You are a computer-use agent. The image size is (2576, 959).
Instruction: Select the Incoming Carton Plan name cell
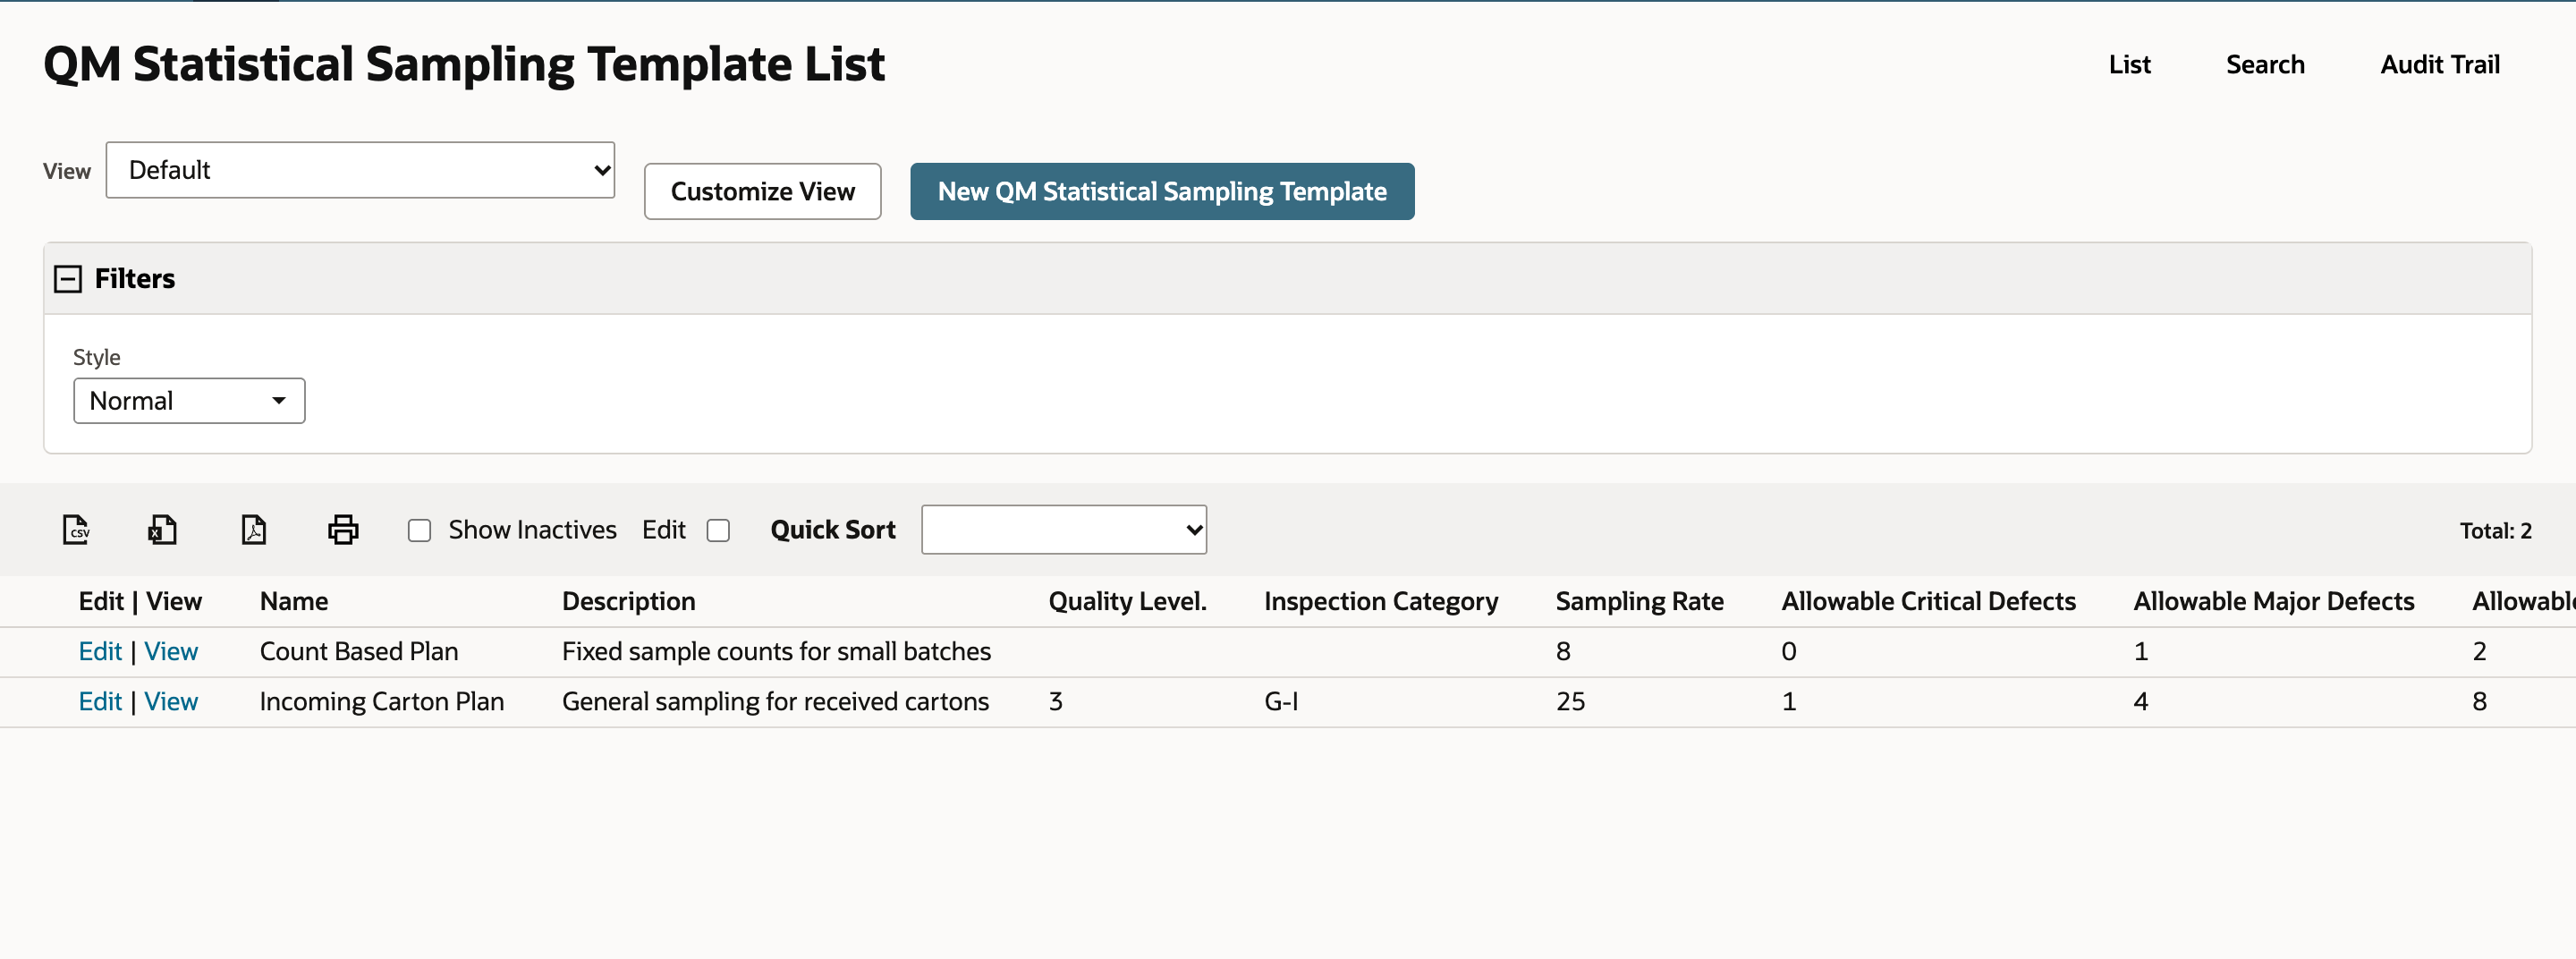tap(381, 702)
